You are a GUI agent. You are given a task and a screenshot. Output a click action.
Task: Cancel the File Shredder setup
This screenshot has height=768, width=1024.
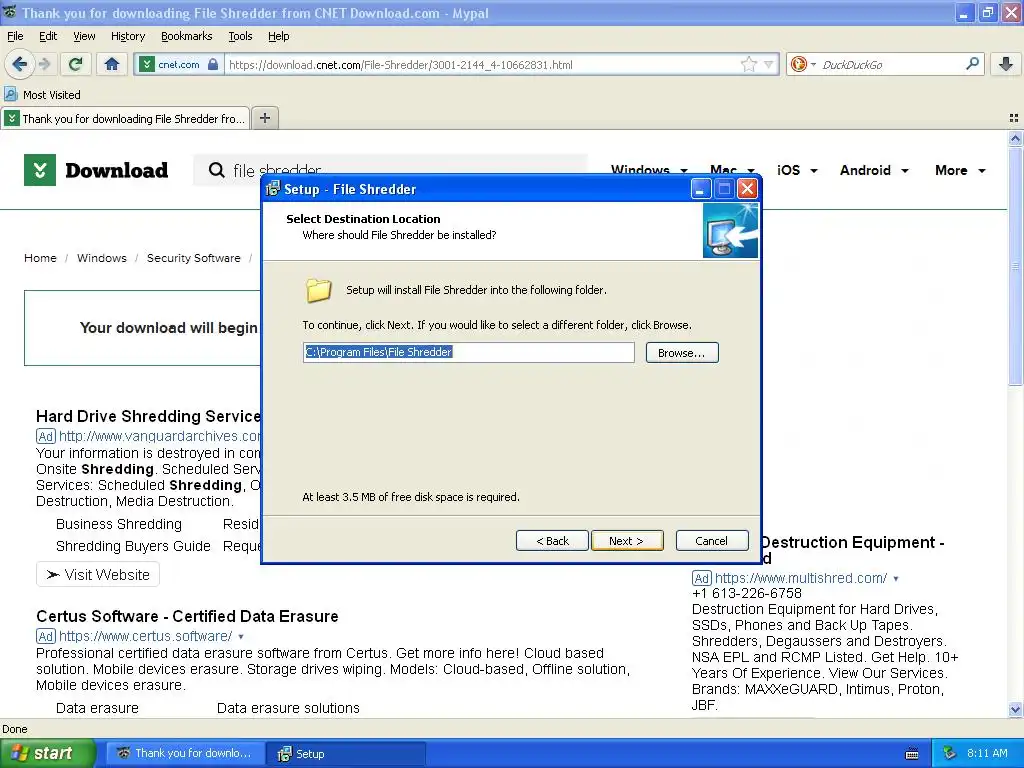(712, 541)
